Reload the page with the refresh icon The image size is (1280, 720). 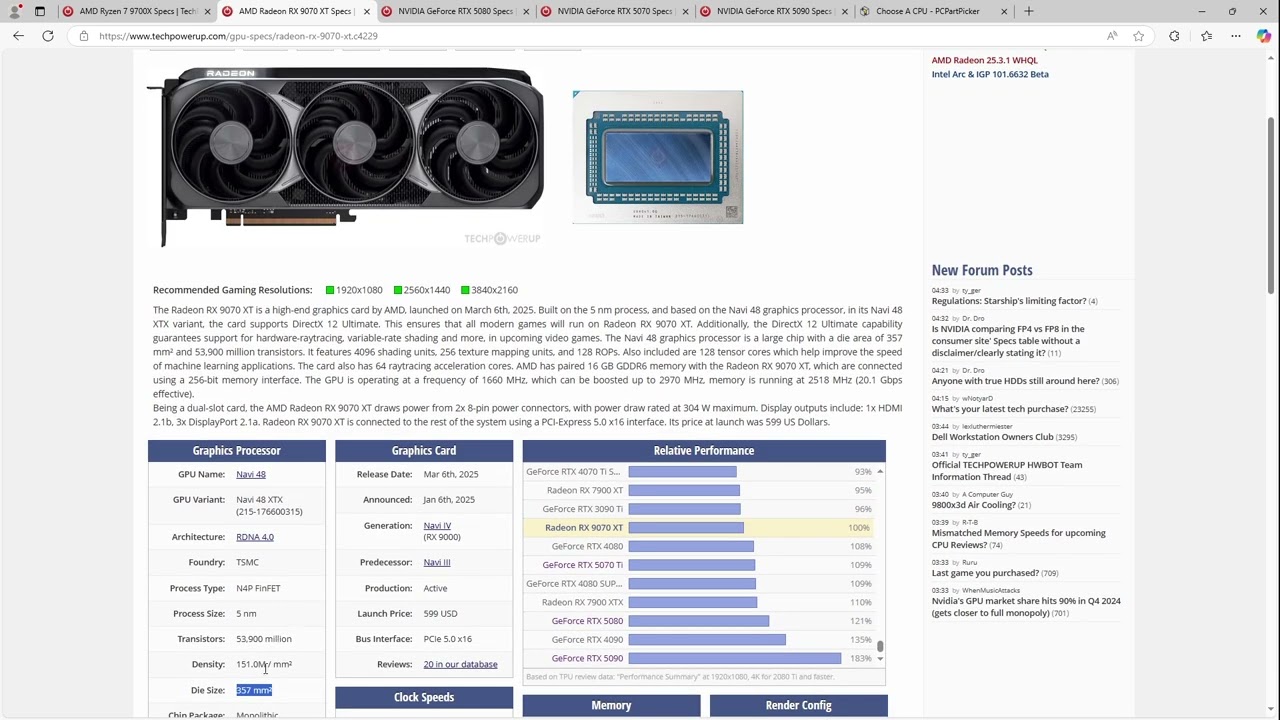pos(48,36)
